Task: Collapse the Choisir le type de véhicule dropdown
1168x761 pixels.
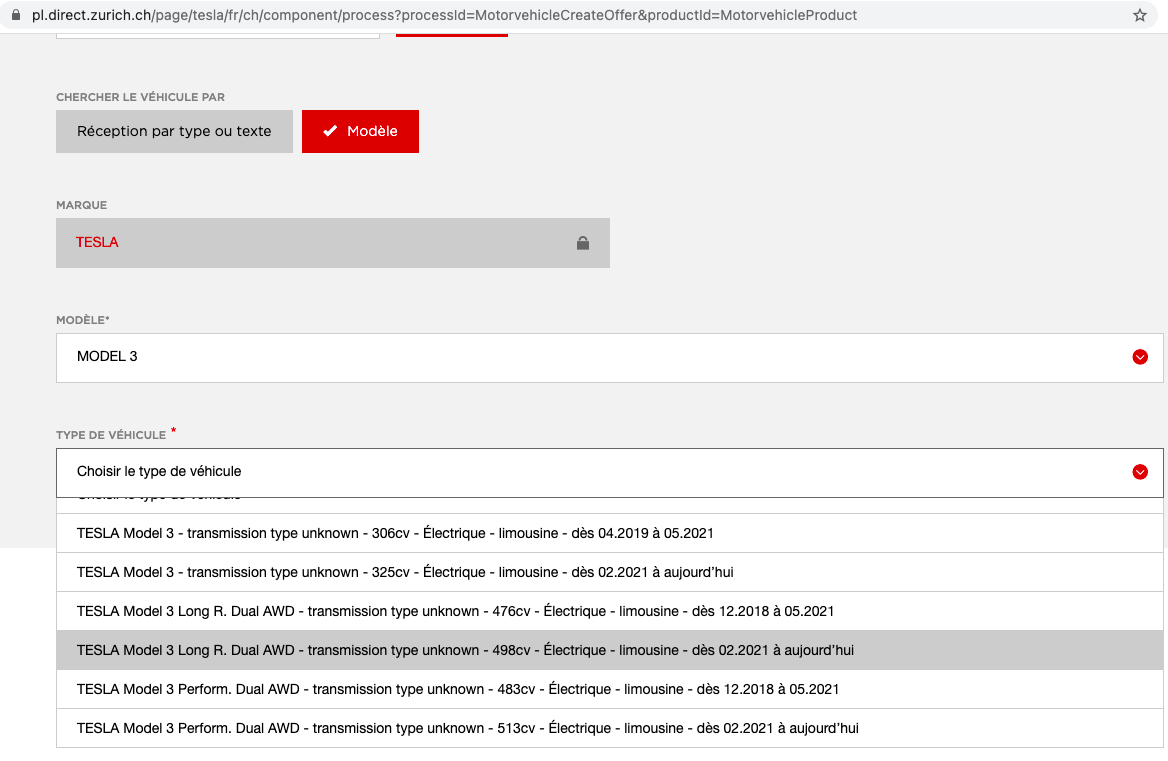Action: coord(609,473)
